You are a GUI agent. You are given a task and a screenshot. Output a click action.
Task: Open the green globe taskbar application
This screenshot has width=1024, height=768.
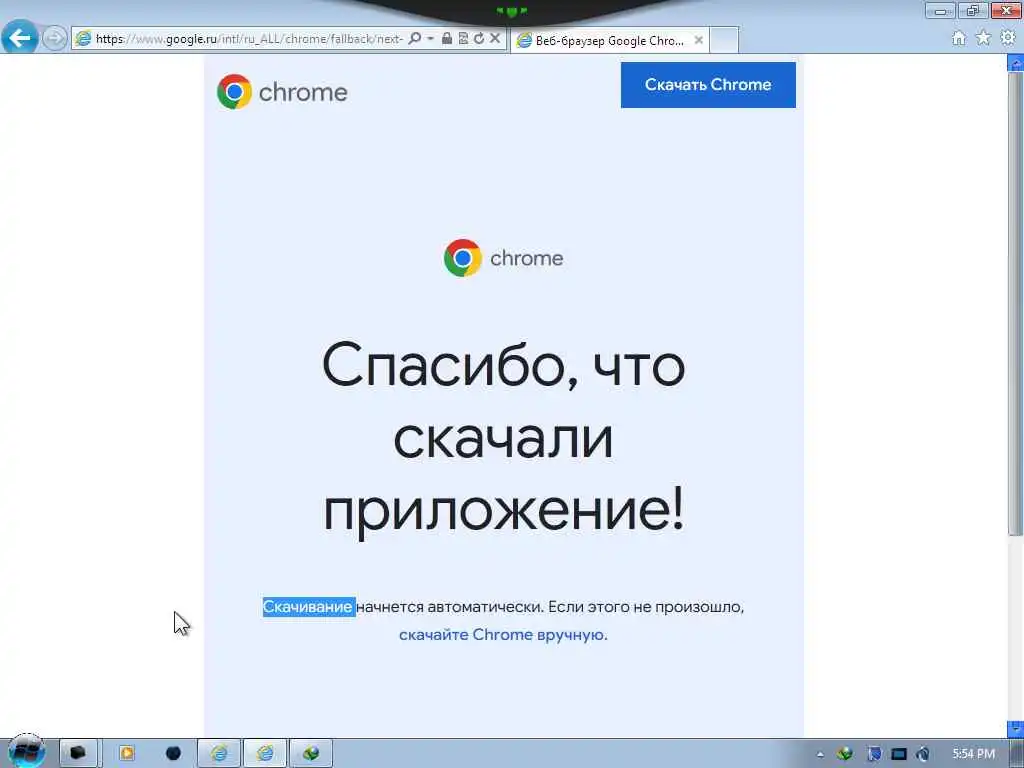click(311, 753)
